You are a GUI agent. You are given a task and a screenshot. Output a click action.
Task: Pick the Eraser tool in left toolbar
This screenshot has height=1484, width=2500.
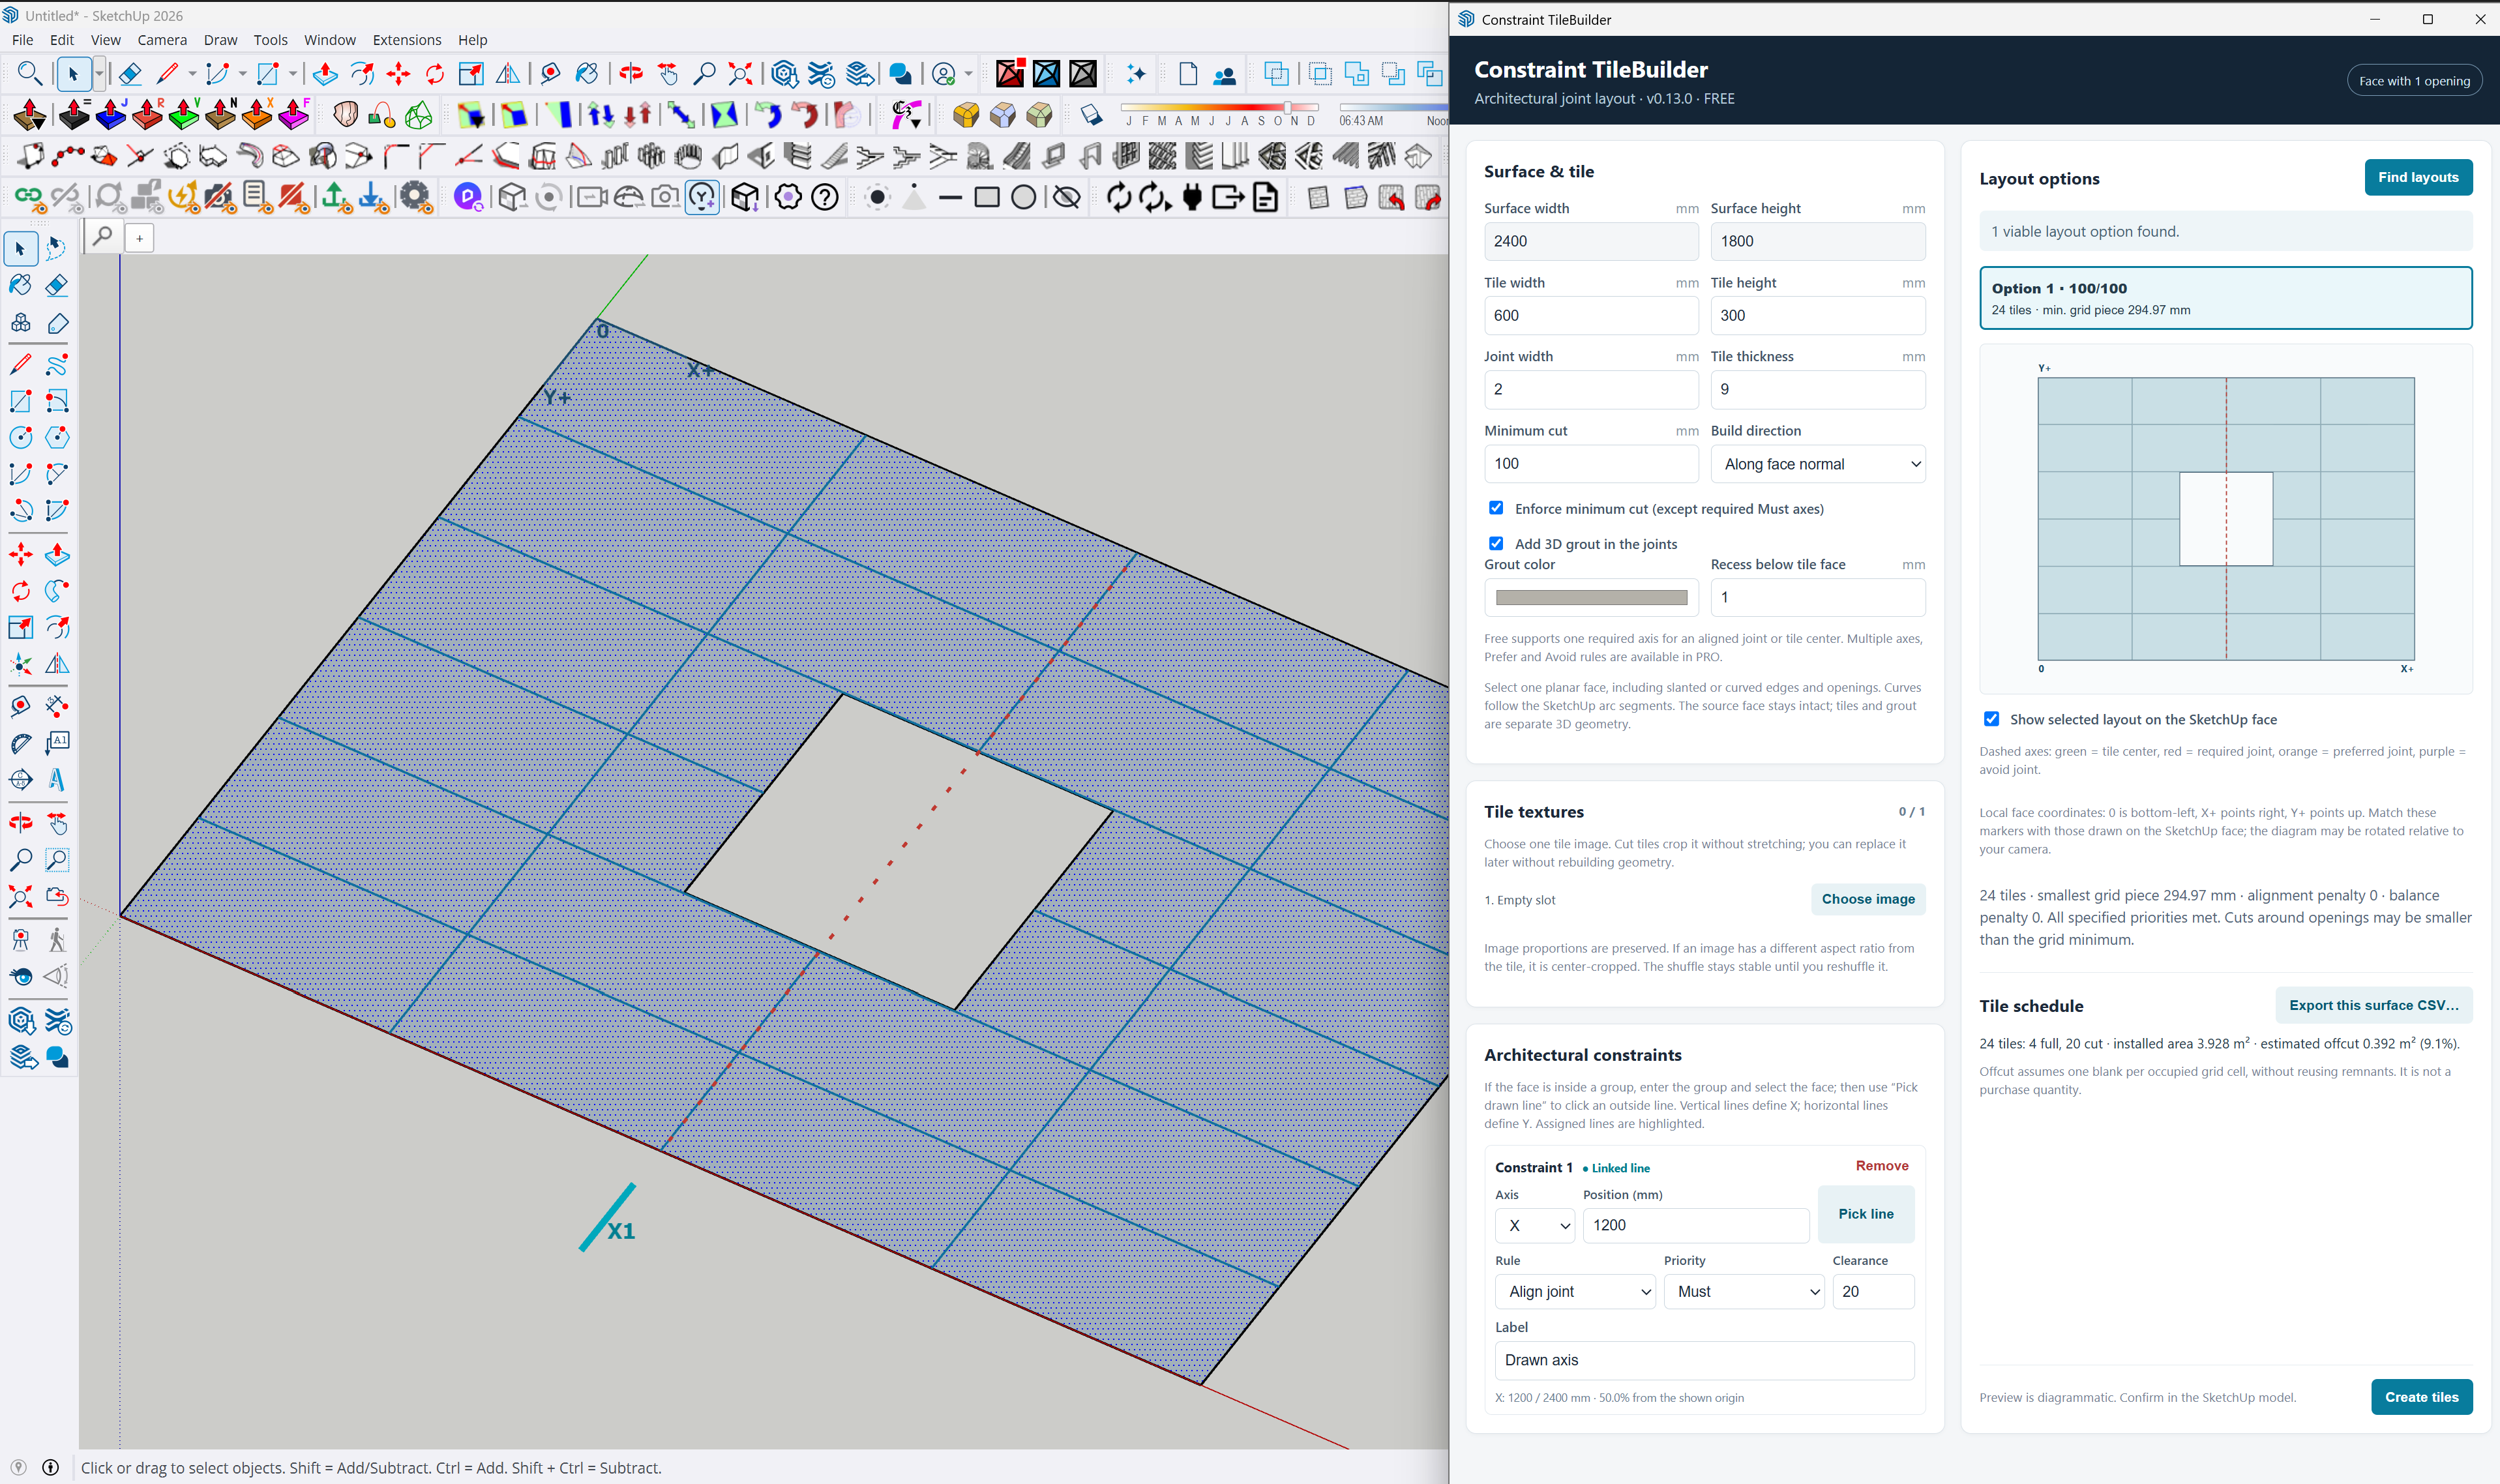pyautogui.click(x=57, y=285)
